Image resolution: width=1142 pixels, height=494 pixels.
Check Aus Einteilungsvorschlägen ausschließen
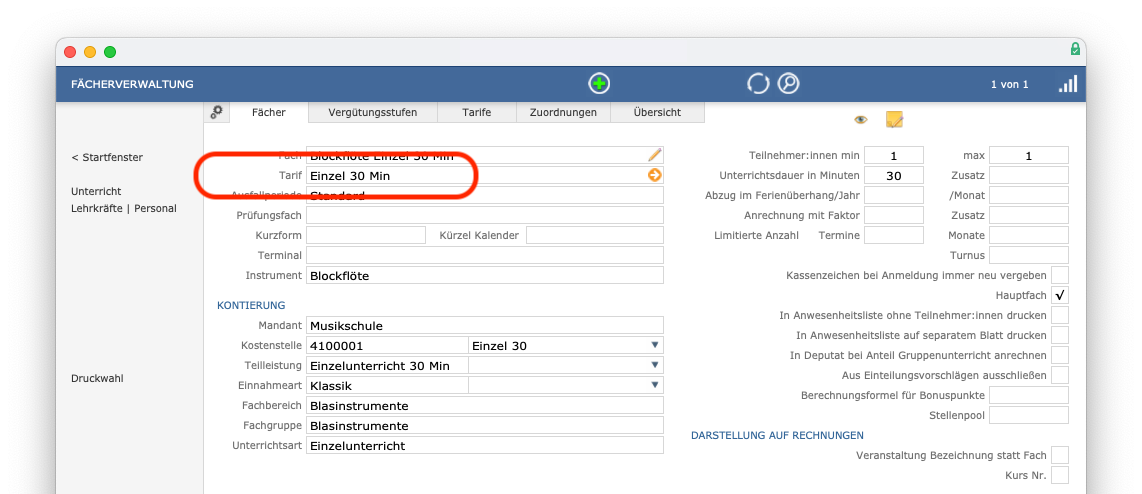click(x=1060, y=375)
